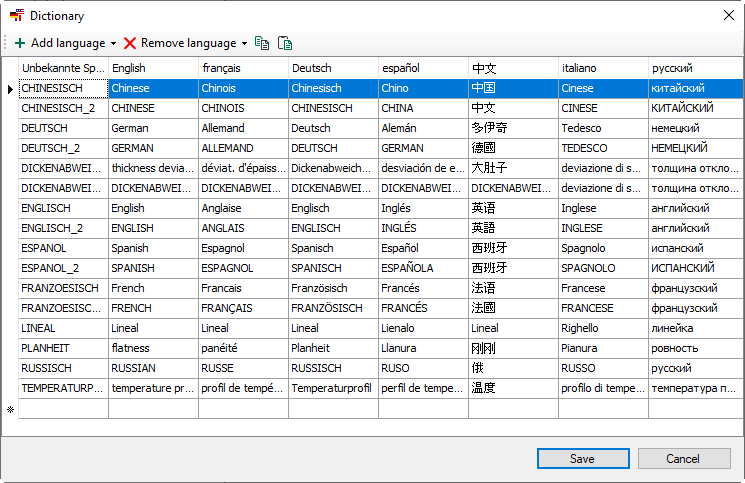Cancel the dictionary dialog
The height and width of the screenshot is (483, 745).
coord(683,459)
